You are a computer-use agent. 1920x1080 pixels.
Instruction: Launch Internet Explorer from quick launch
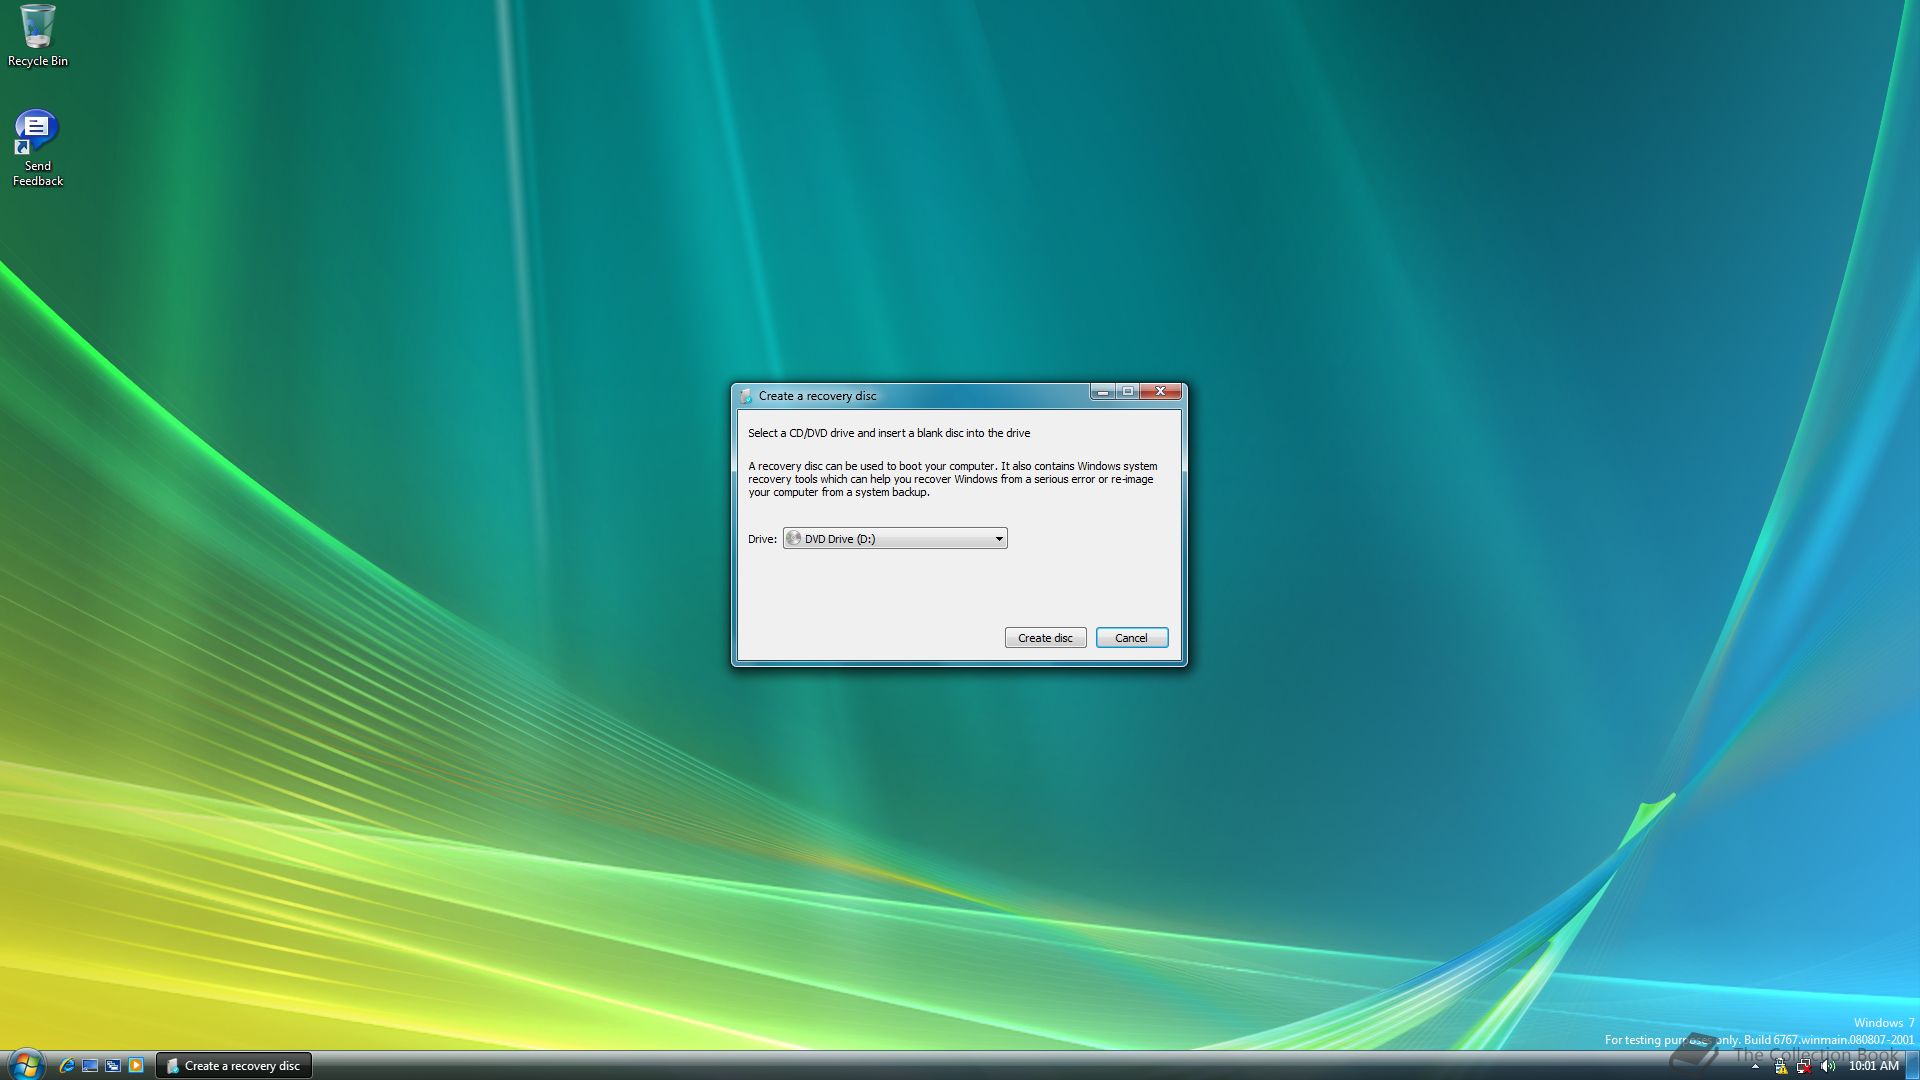point(67,1066)
